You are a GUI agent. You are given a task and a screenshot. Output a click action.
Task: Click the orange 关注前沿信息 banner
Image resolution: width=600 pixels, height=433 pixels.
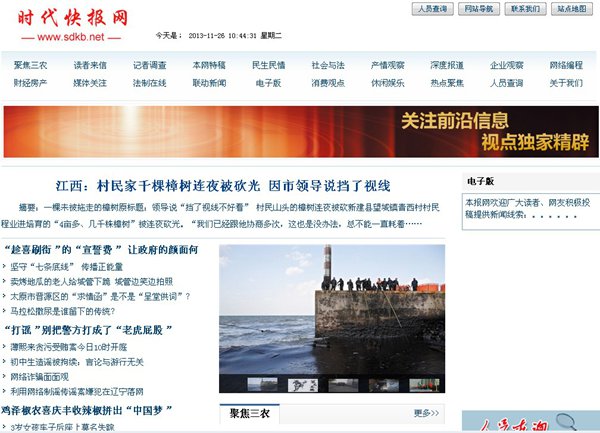301,132
